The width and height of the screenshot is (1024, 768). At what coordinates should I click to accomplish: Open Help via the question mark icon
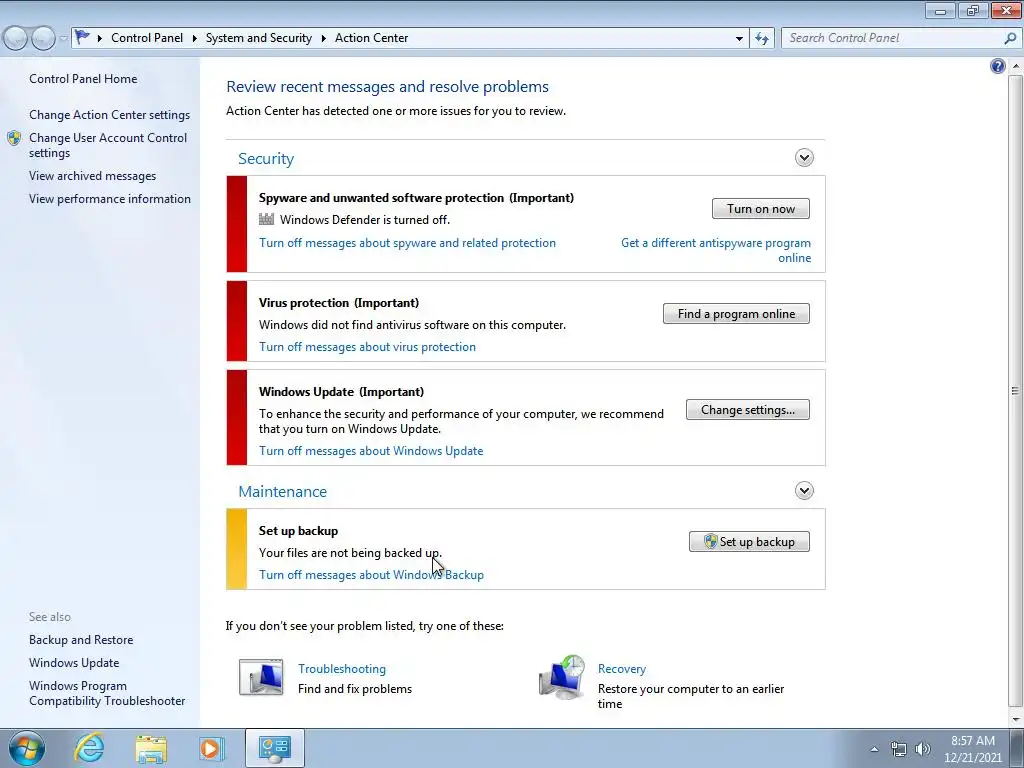click(997, 66)
